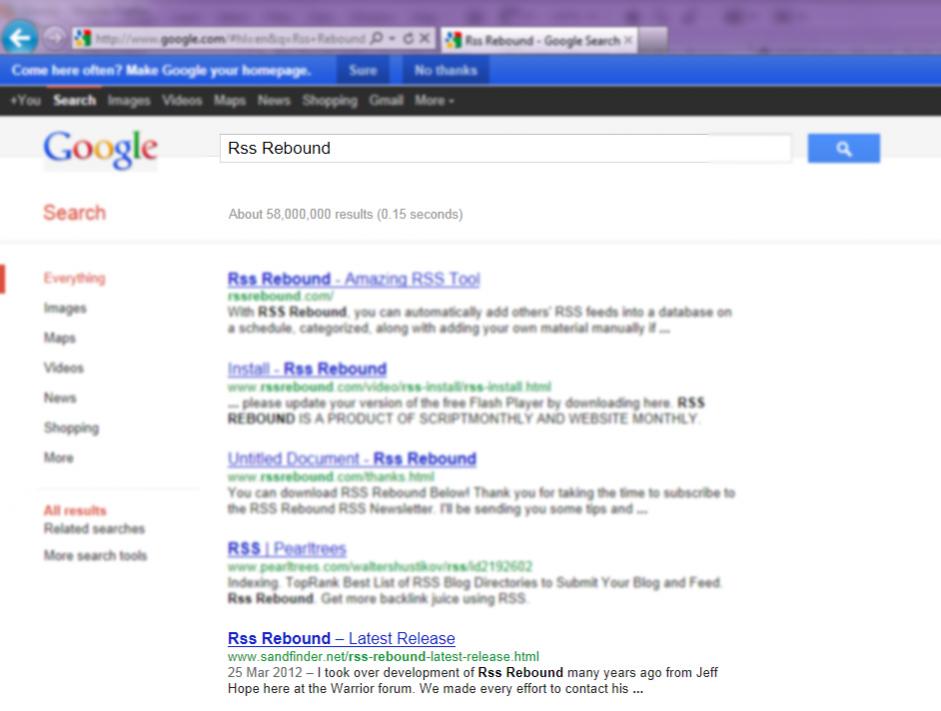Click the refresh icon in address bar
941x711 pixels.
(408, 38)
